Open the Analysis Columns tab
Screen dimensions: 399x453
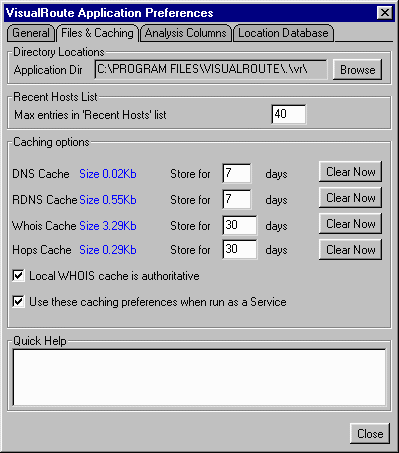tap(186, 33)
